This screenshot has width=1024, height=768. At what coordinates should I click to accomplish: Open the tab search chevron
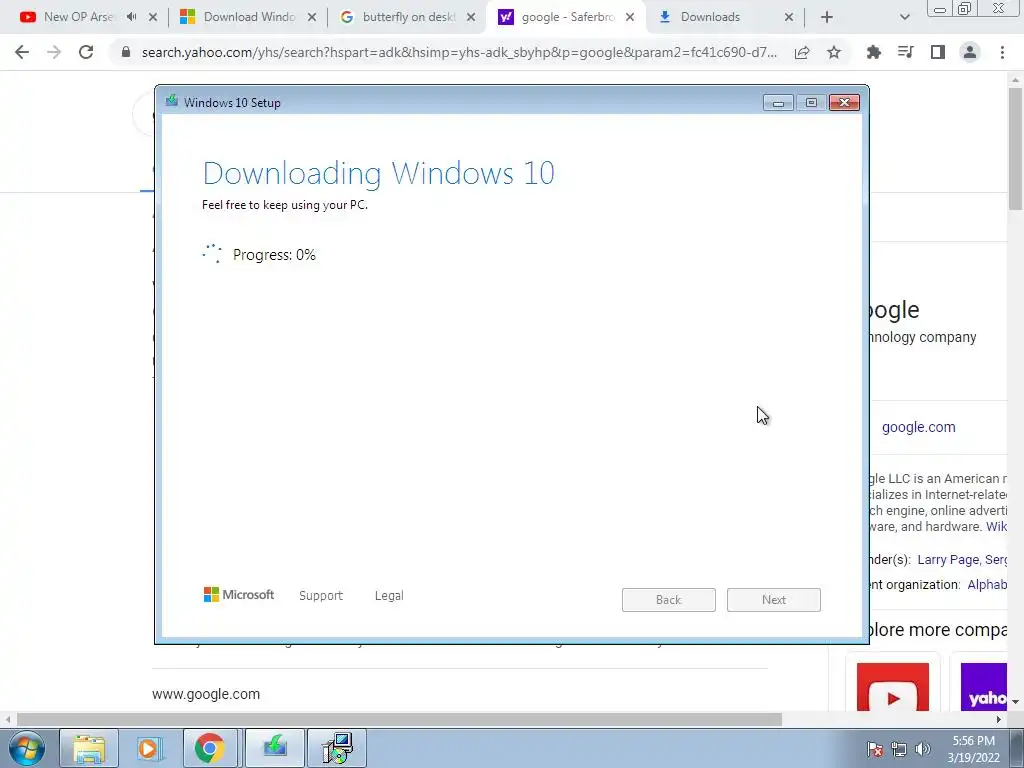coord(904,17)
